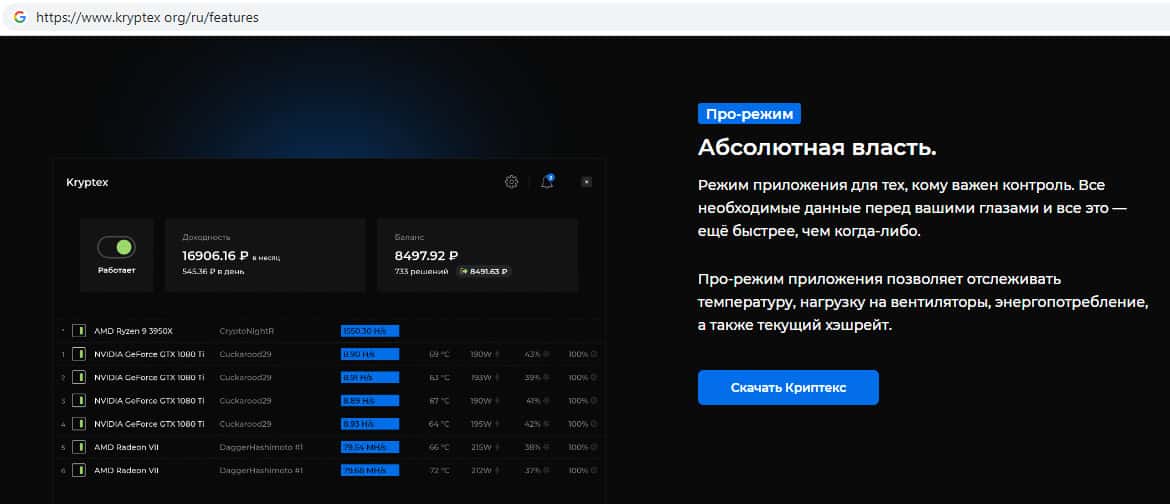Open the notifications bell in Kryptex
1170x504 pixels.
[x=547, y=181]
